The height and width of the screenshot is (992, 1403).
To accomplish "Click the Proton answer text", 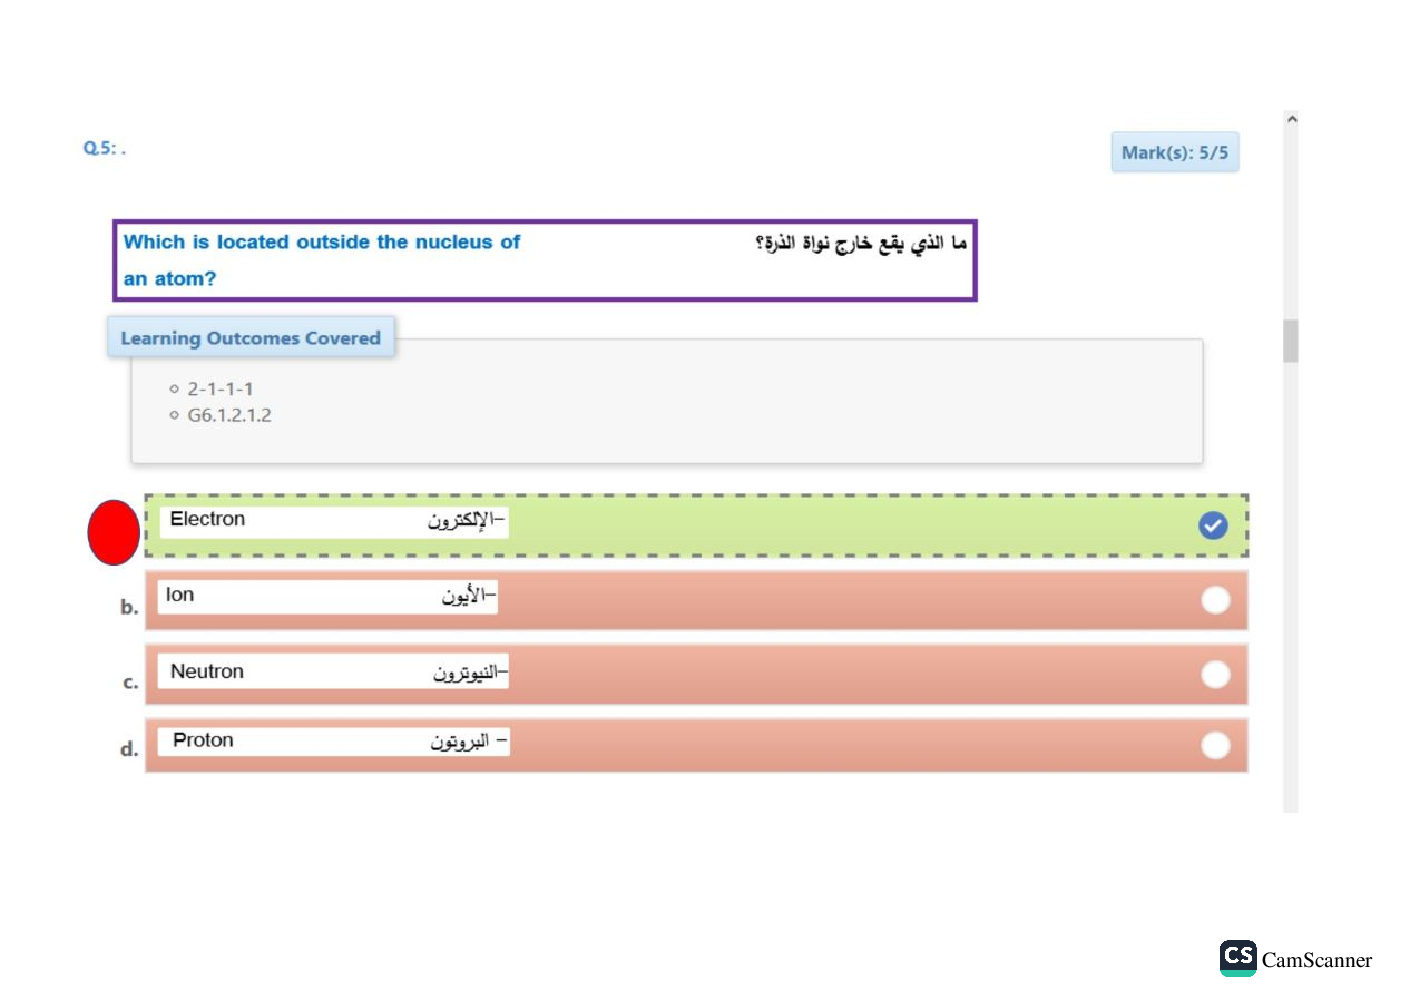I will [203, 741].
